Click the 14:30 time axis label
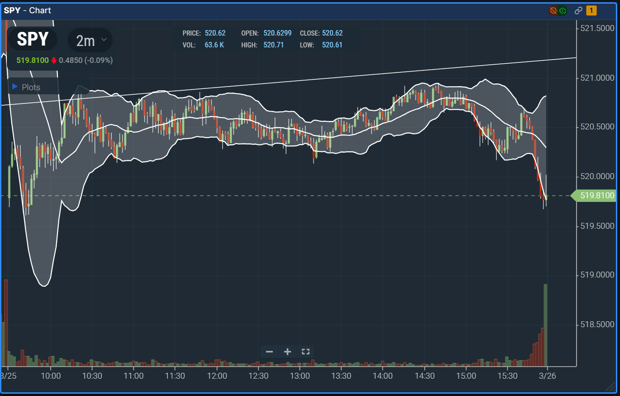 tap(425, 376)
